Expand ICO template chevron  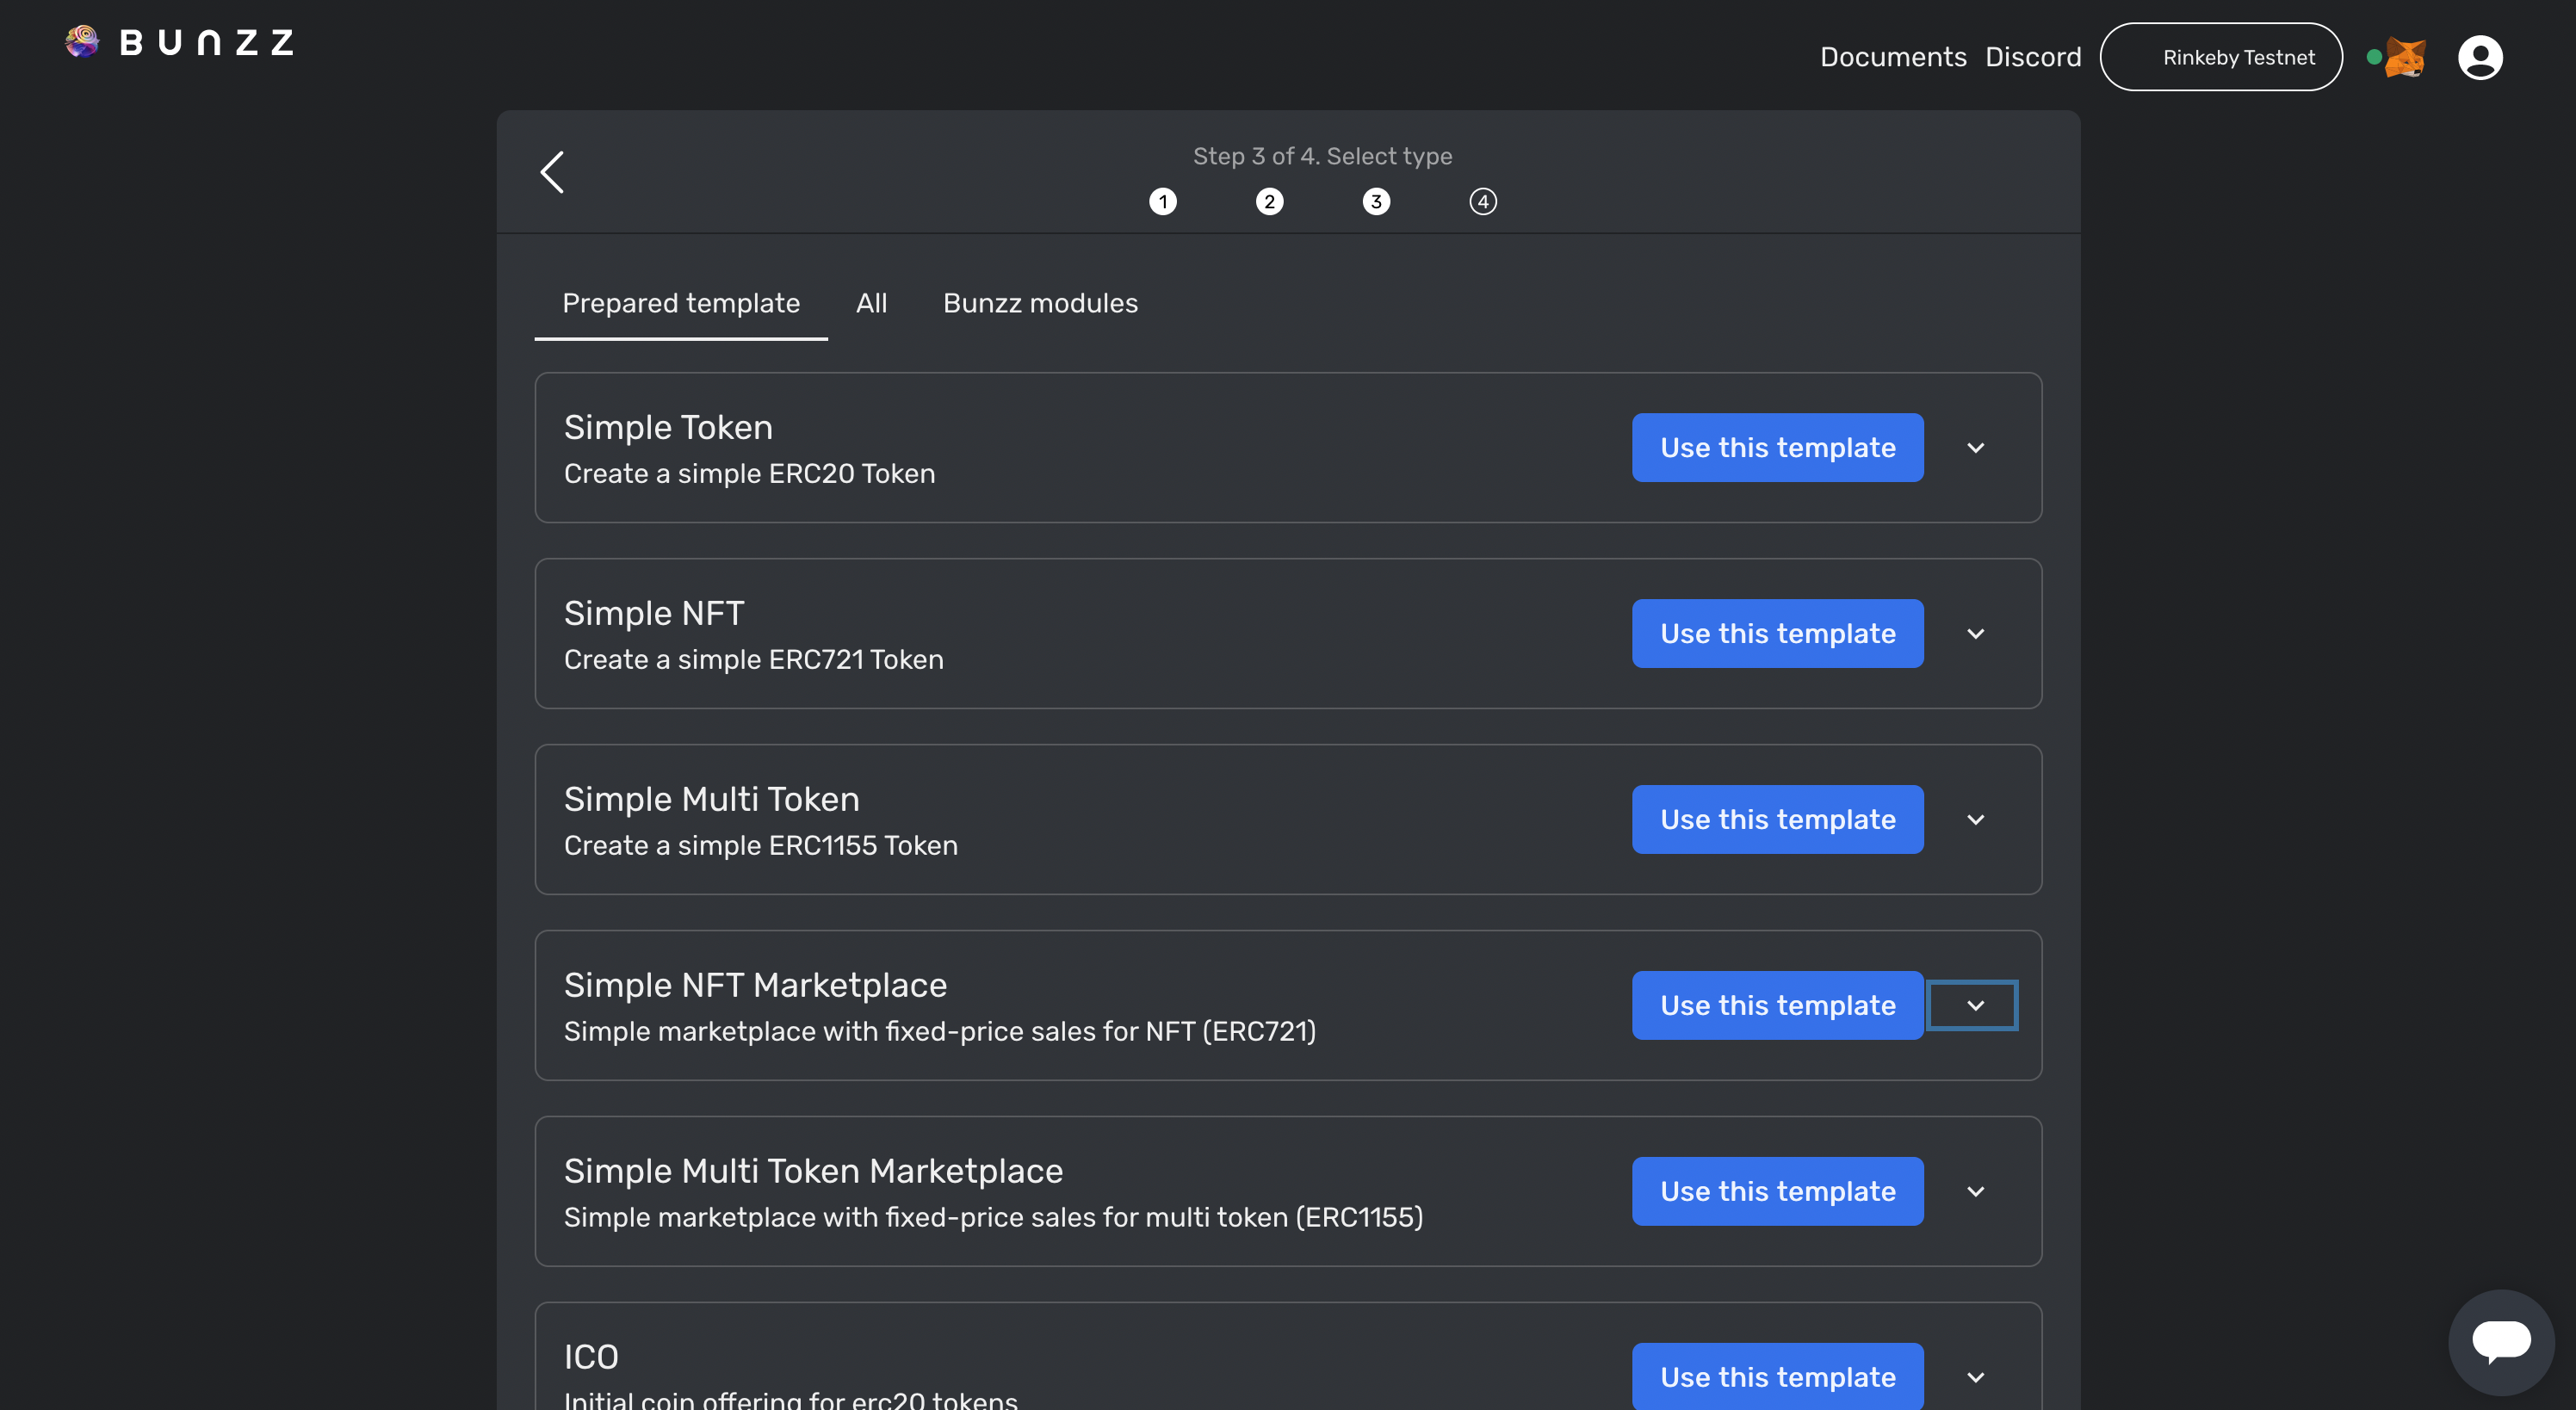1975,1378
